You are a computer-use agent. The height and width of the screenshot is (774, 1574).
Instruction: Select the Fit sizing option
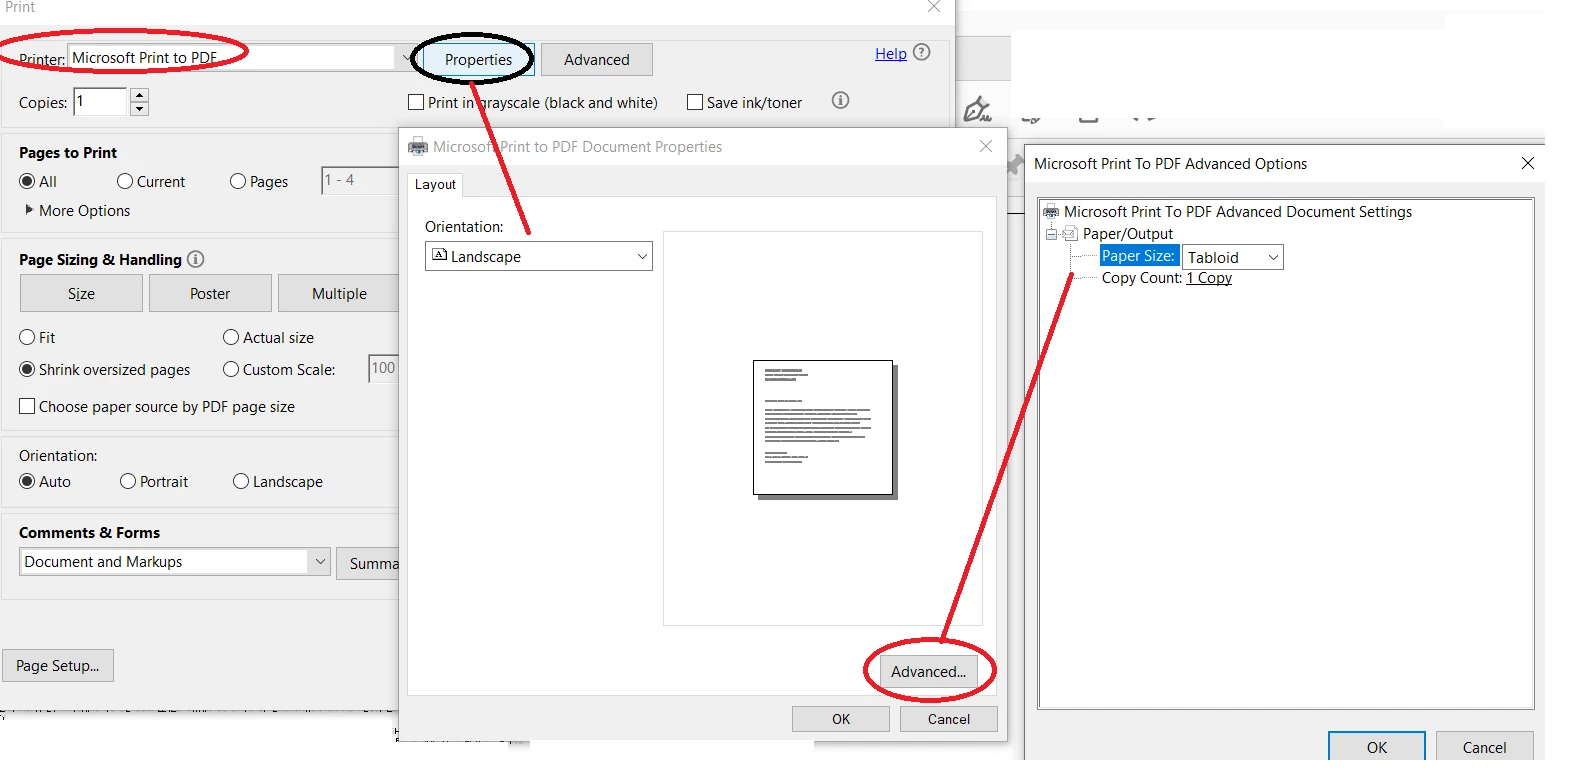pyautogui.click(x=27, y=337)
